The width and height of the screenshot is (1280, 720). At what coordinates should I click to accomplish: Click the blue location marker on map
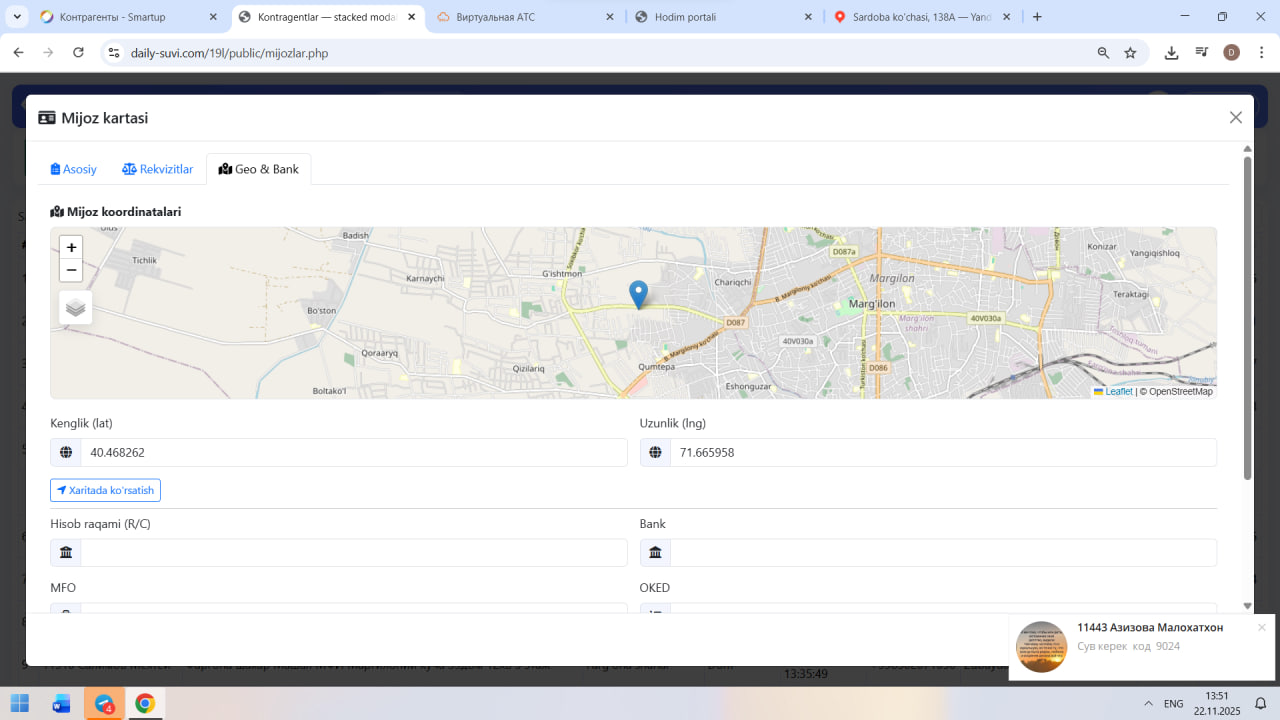point(638,294)
